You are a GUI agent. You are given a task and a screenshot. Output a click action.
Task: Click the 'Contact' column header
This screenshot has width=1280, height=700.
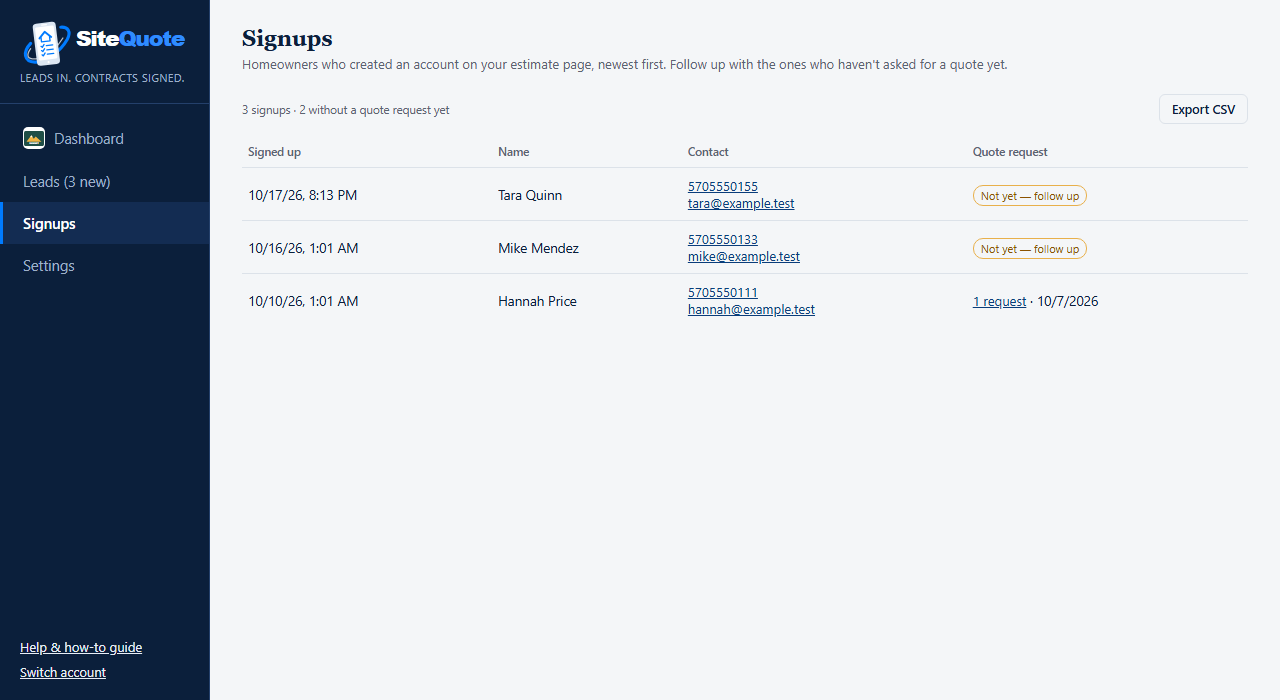[x=708, y=152]
